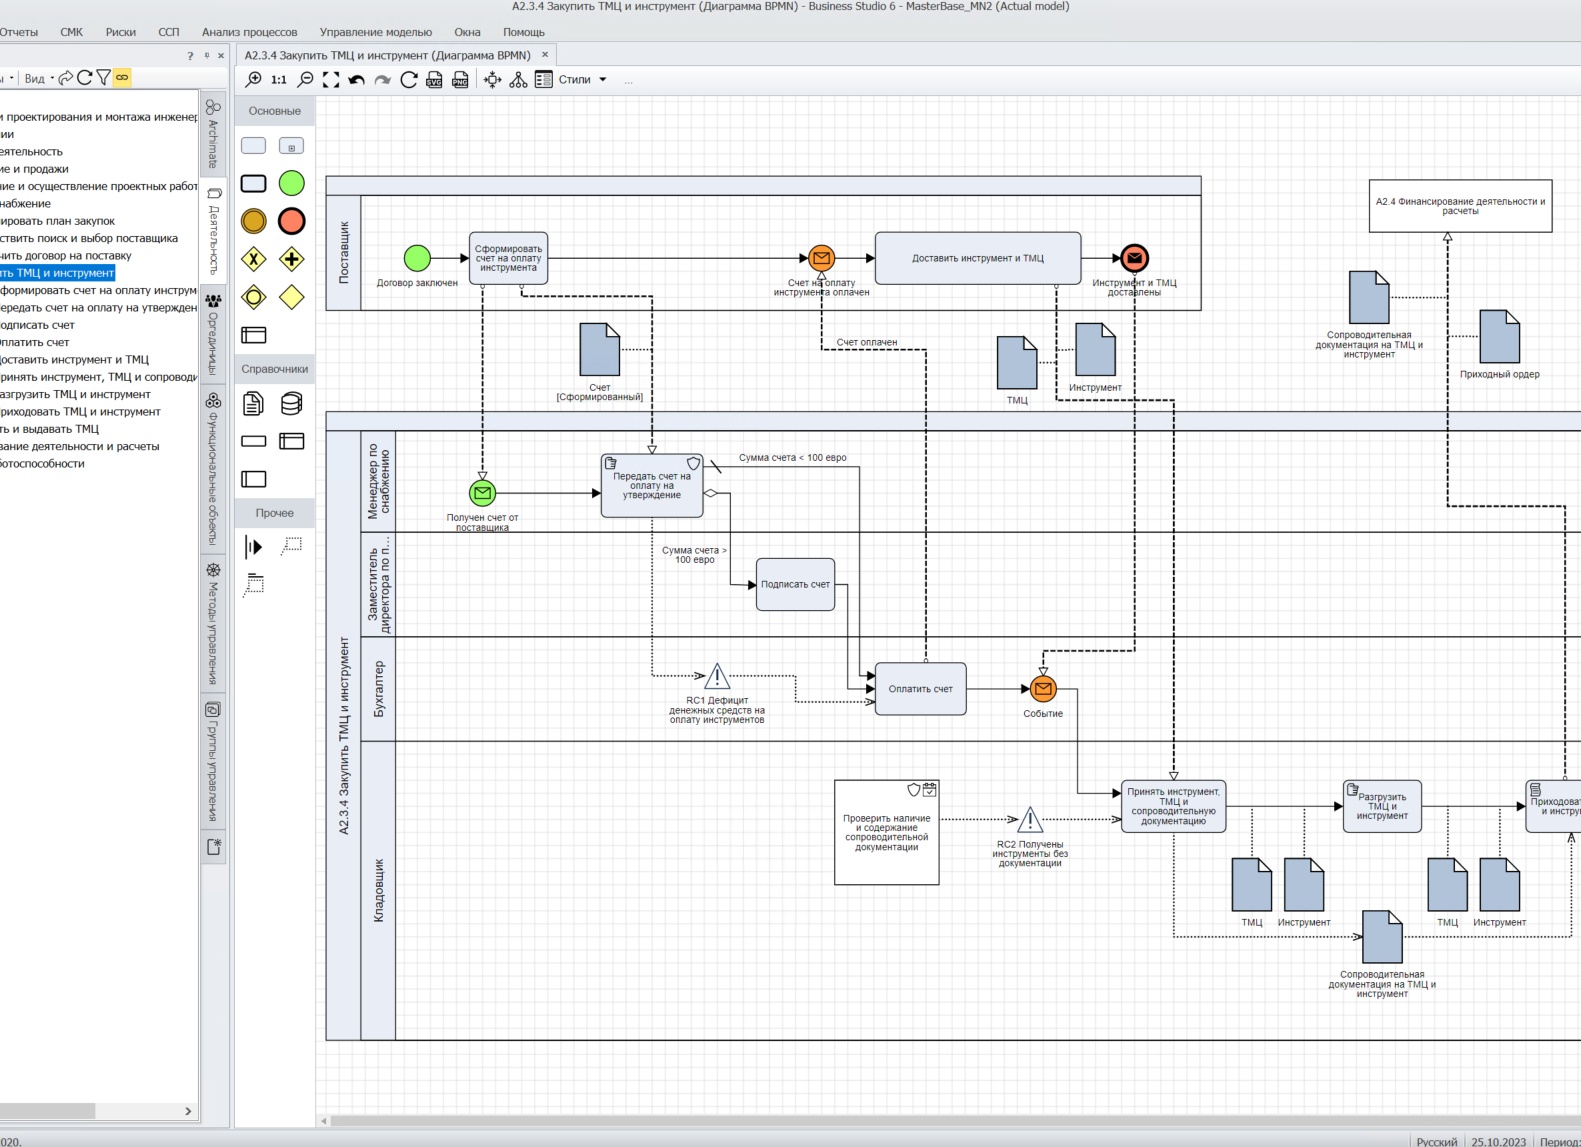Screen dimensions: 1581x1147
Task: Click the zoom in magnifier icon
Action: click(x=254, y=79)
